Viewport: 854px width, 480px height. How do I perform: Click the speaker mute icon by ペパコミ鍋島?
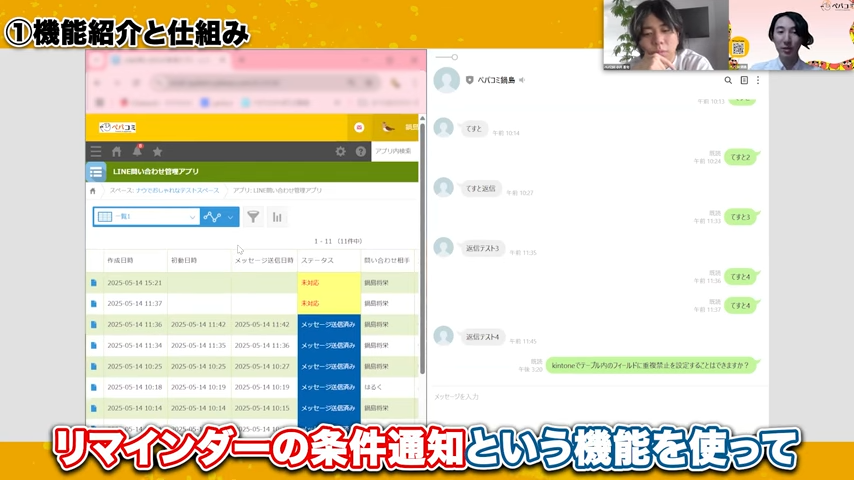coord(522,80)
